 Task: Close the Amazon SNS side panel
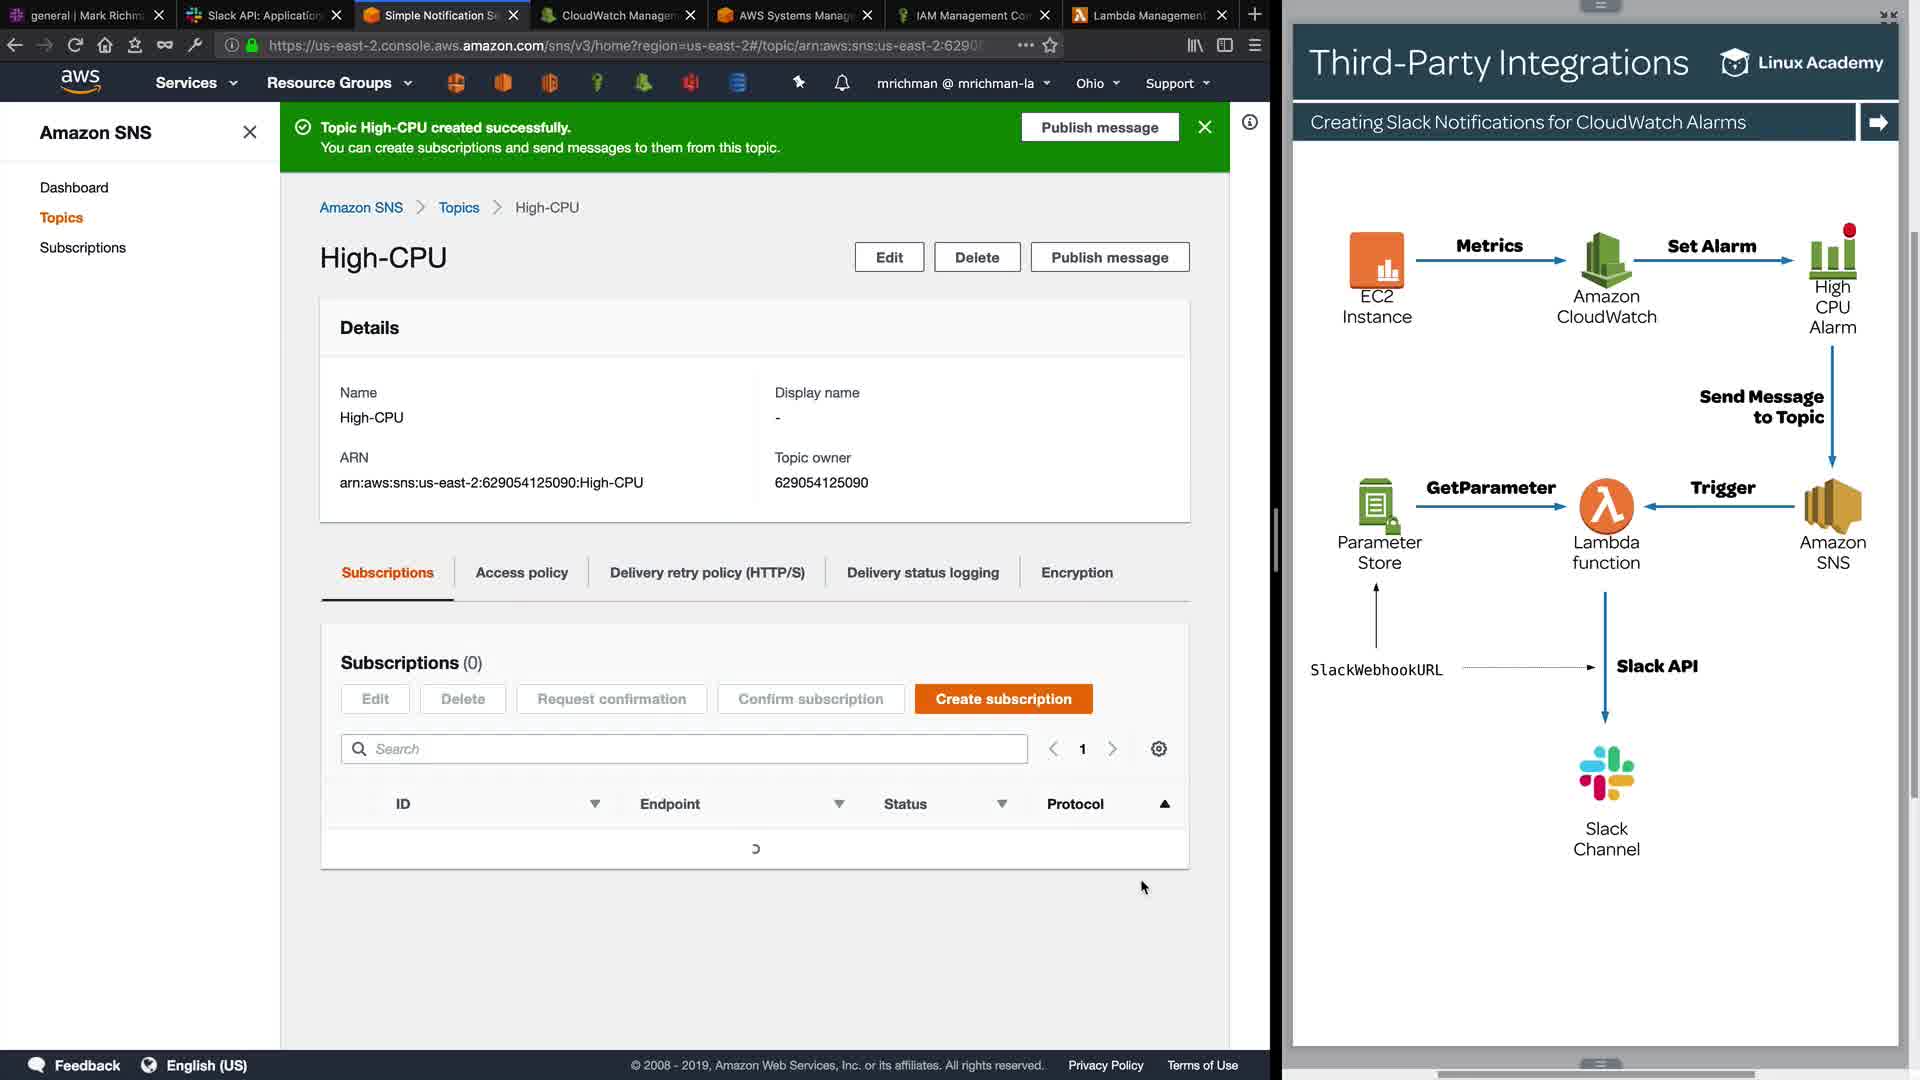(x=250, y=132)
